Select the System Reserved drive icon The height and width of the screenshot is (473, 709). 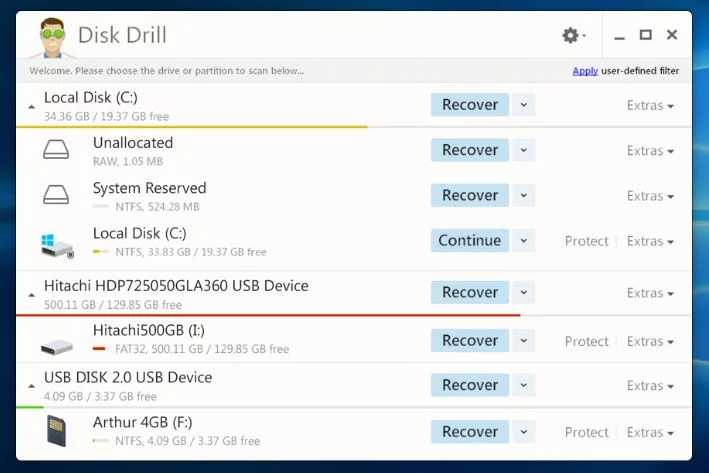pos(56,195)
